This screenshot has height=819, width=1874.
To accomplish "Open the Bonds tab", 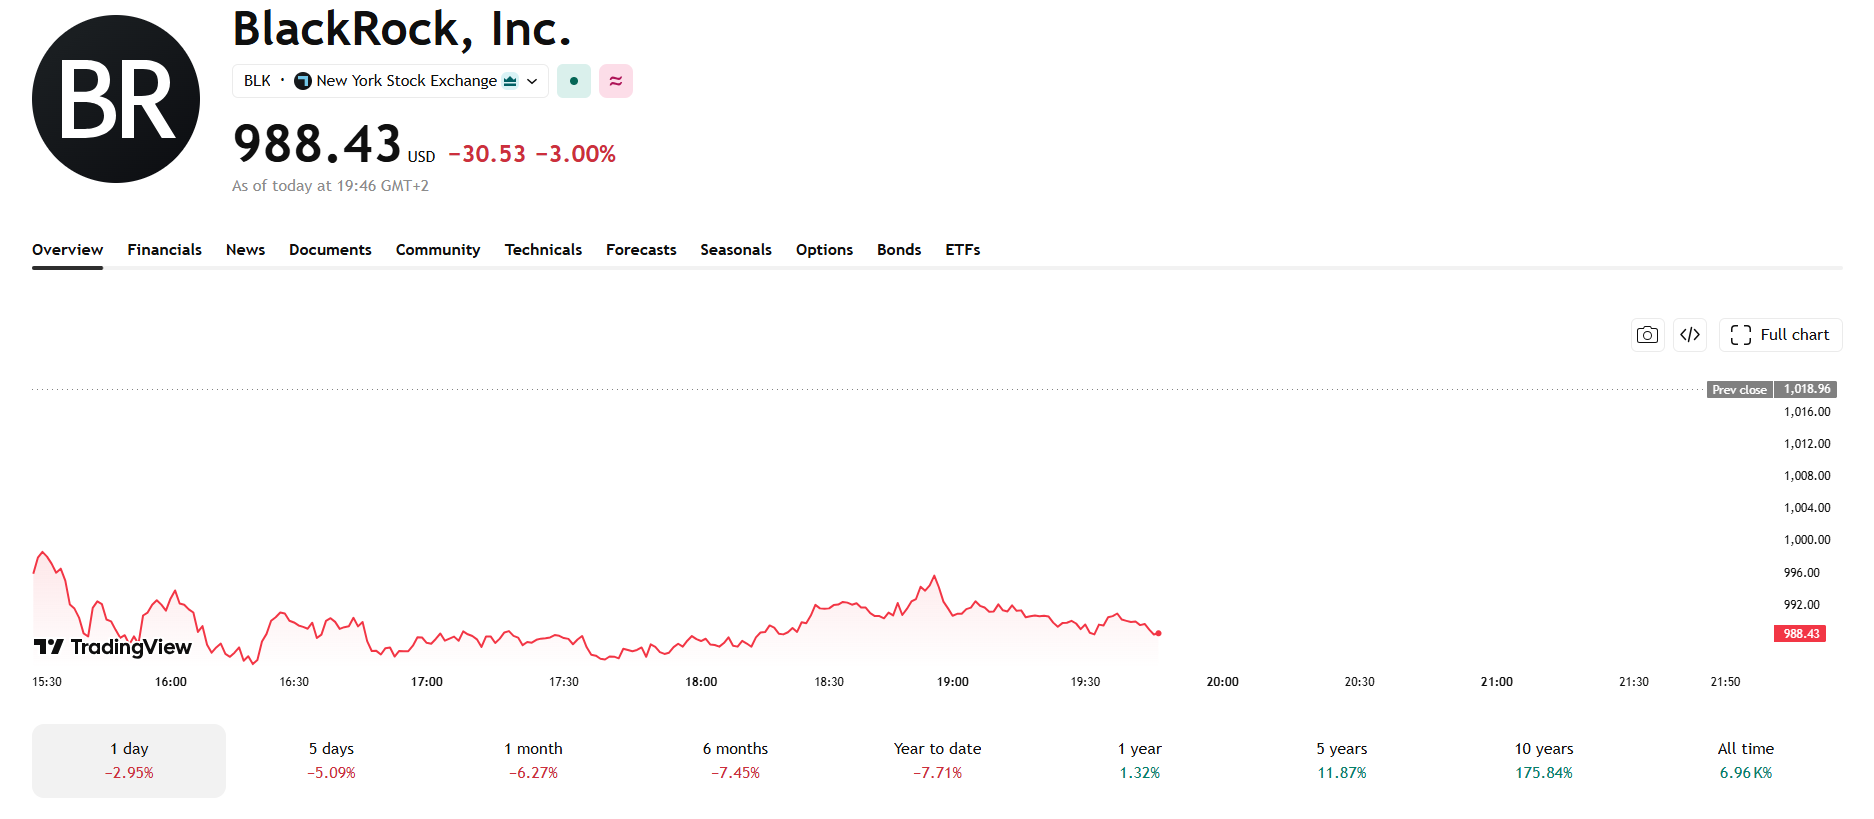I will tap(899, 250).
